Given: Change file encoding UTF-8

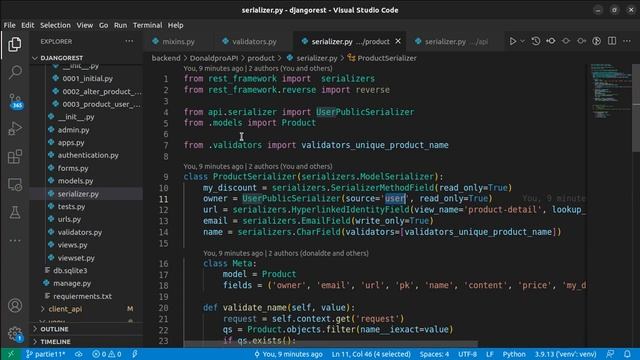Looking at the screenshot, I should click(x=467, y=354).
